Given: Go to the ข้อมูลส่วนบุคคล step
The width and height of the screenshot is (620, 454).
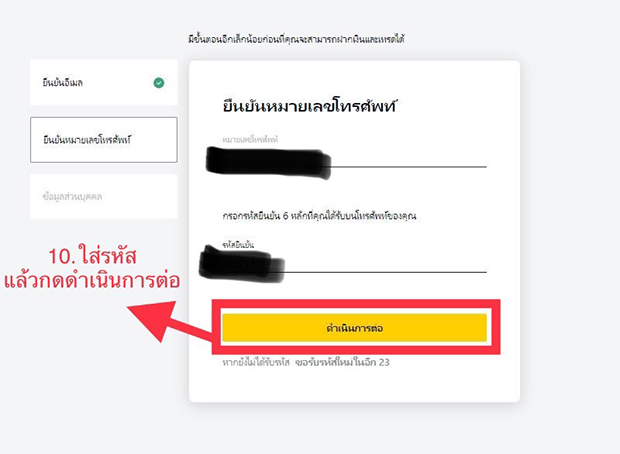Looking at the screenshot, I should tap(104, 197).
